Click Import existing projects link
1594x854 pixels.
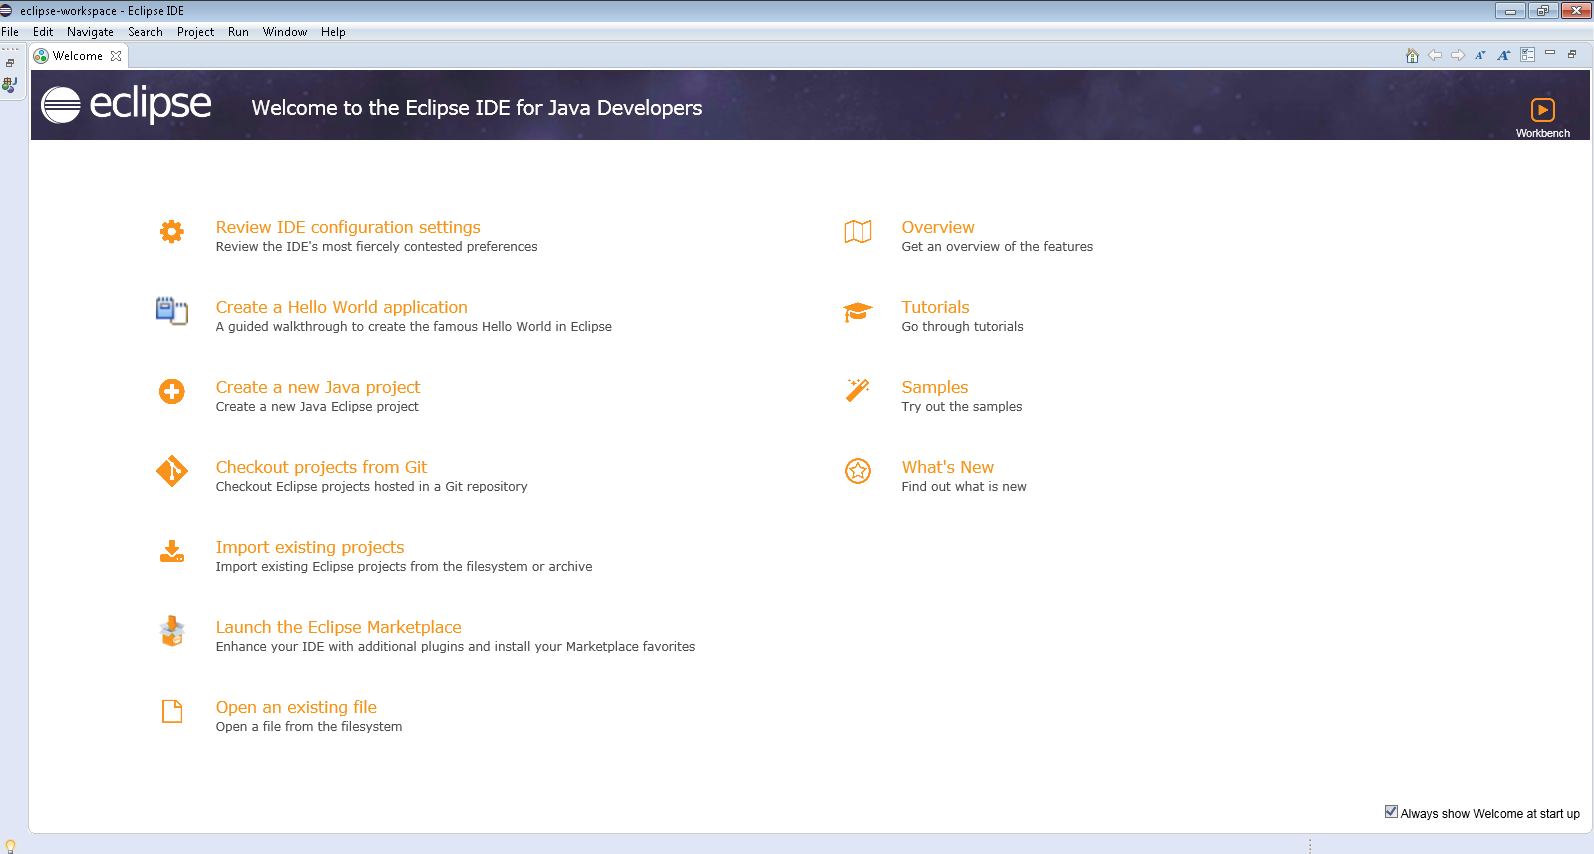click(310, 547)
